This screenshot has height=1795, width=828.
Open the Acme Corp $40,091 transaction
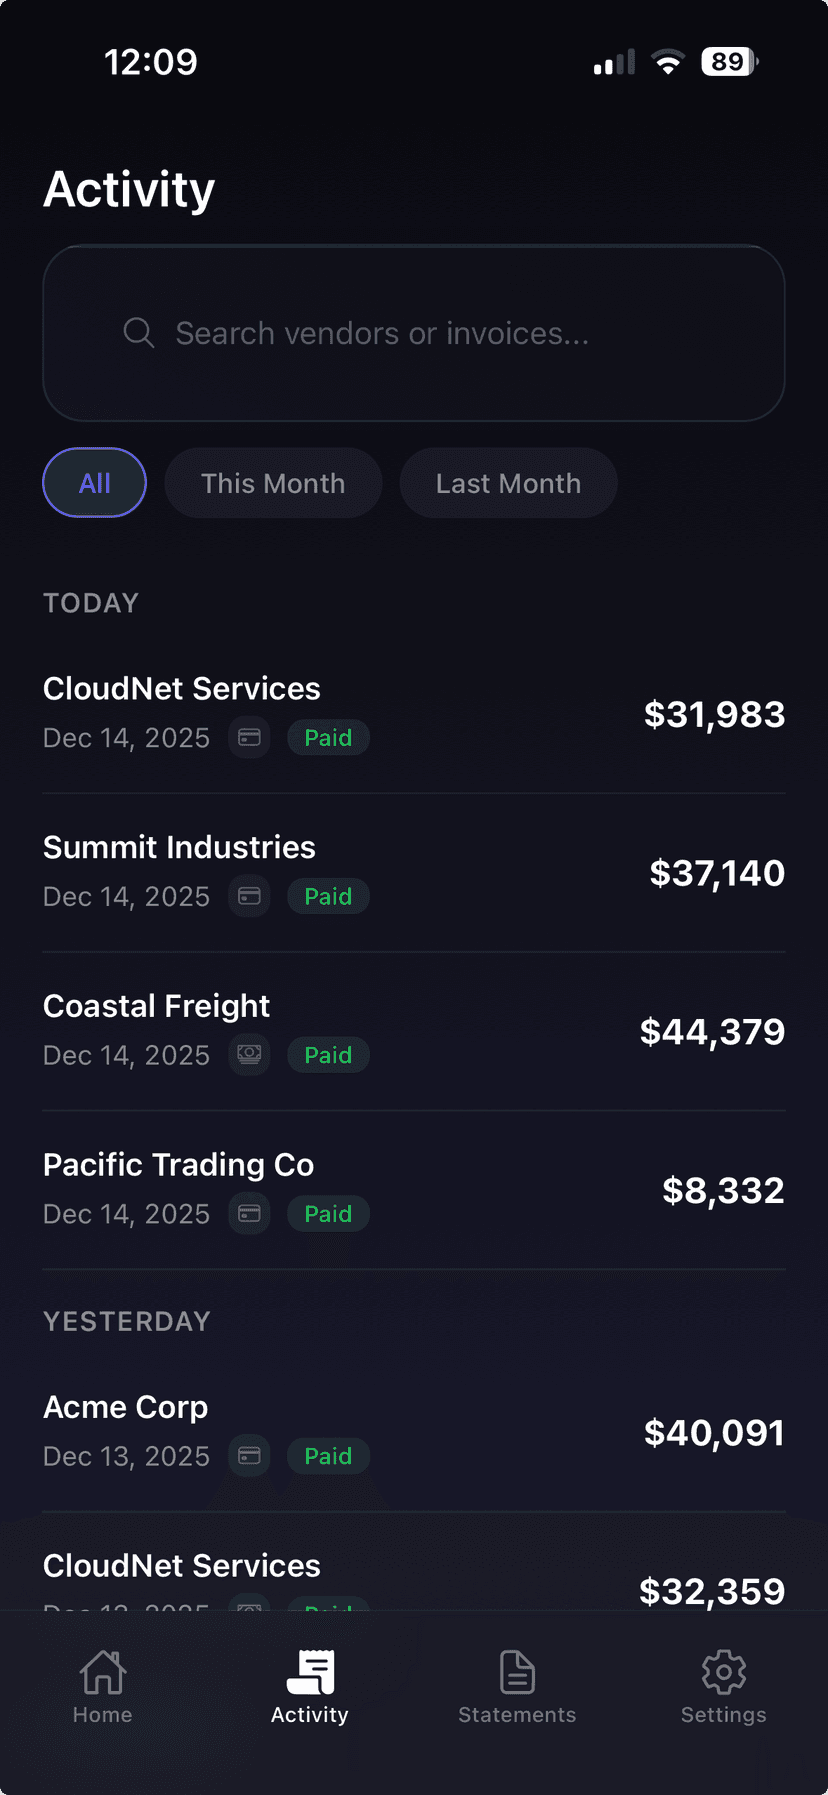tap(414, 1432)
